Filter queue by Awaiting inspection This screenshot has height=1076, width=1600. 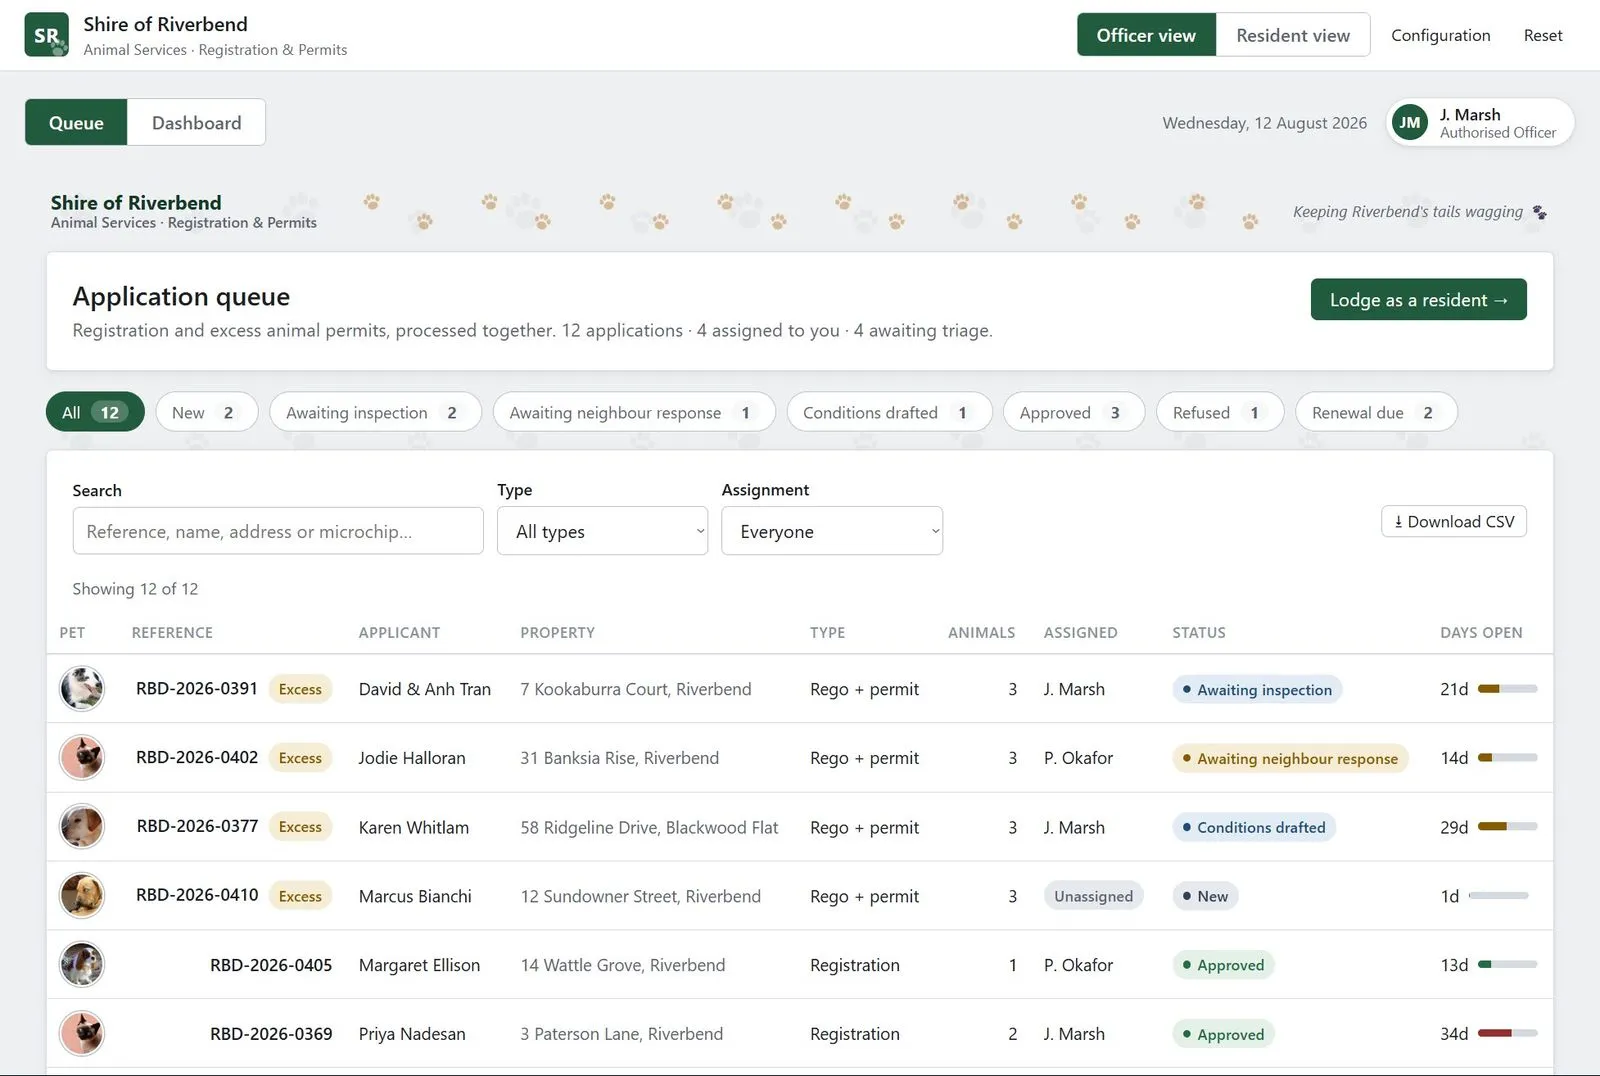pos(375,412)
